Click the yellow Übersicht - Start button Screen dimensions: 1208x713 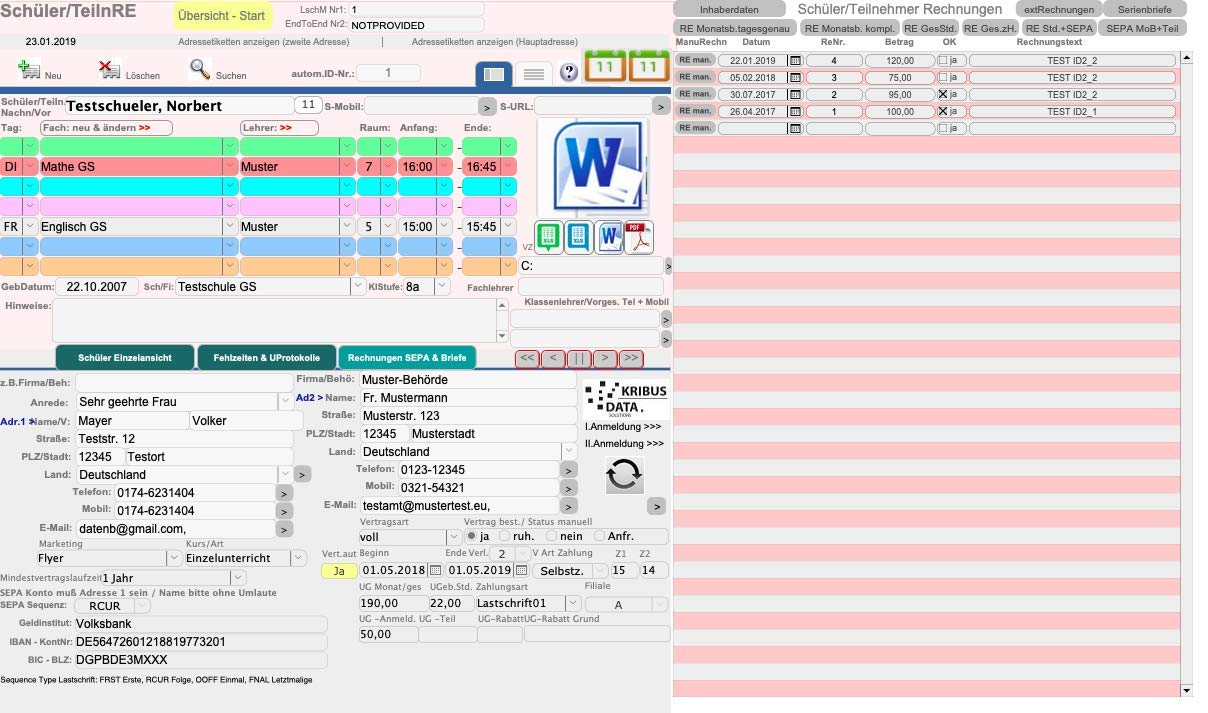221,16
